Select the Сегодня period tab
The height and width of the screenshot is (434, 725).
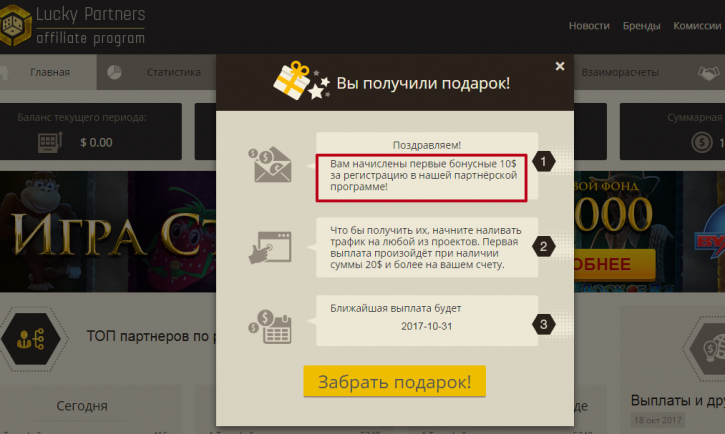click(x=82, y=406)
